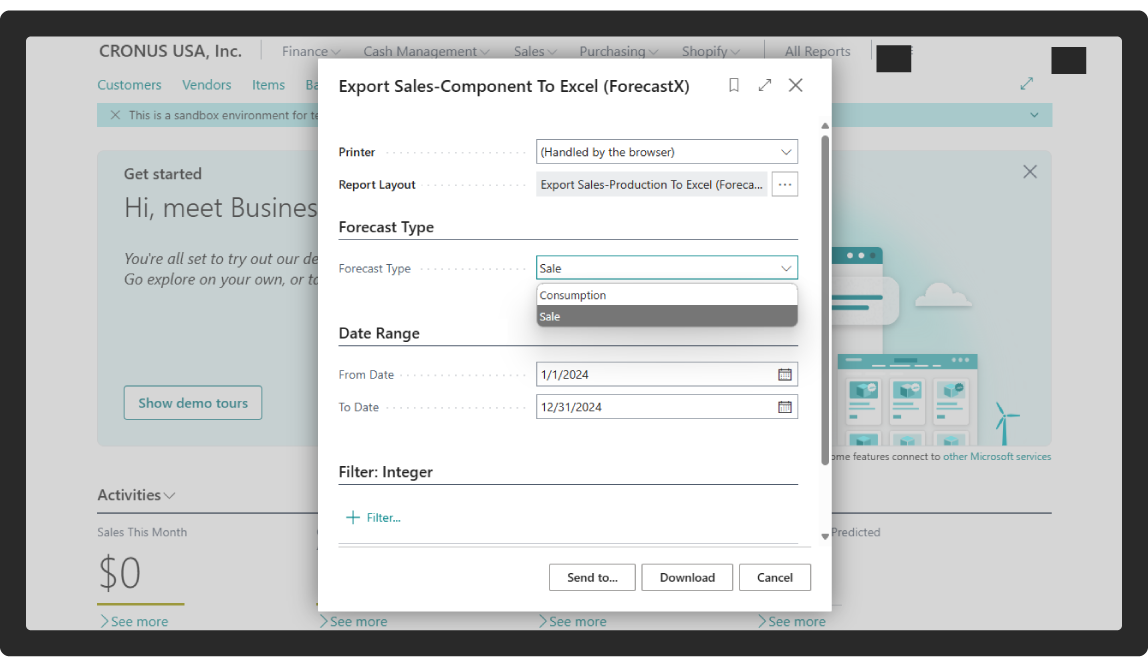Click the dialog vertical scrollbar thumb
Screen dimensions: 1148x667
824,299
